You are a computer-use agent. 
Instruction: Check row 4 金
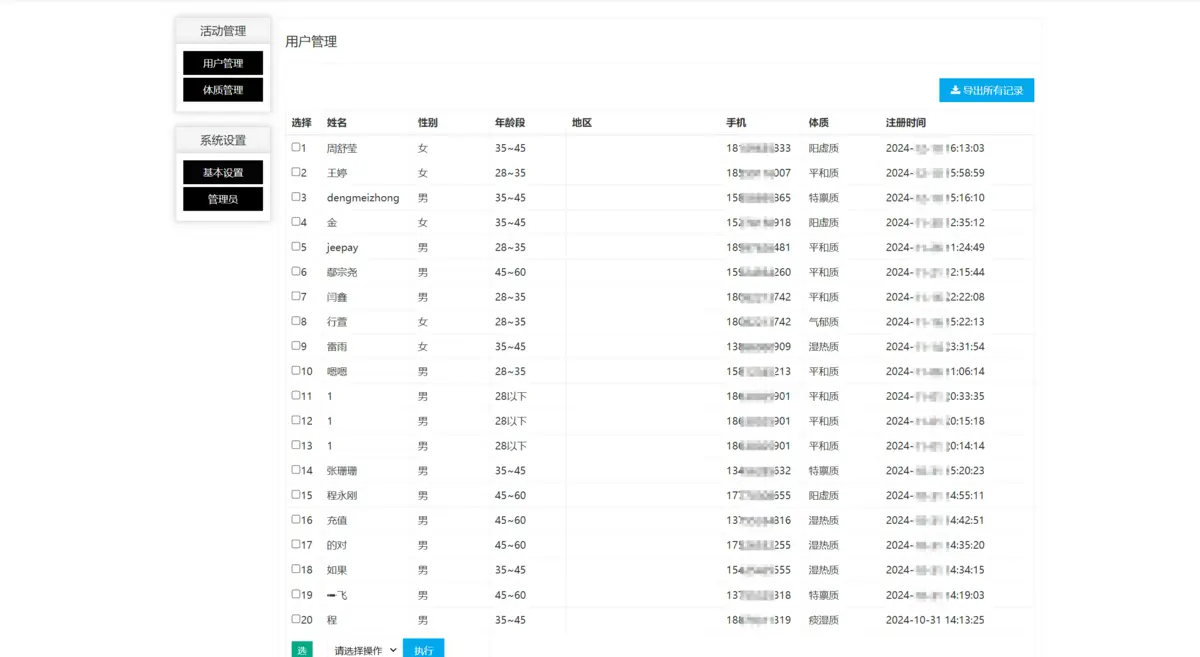pyautogui.click(x=296, y=222)
